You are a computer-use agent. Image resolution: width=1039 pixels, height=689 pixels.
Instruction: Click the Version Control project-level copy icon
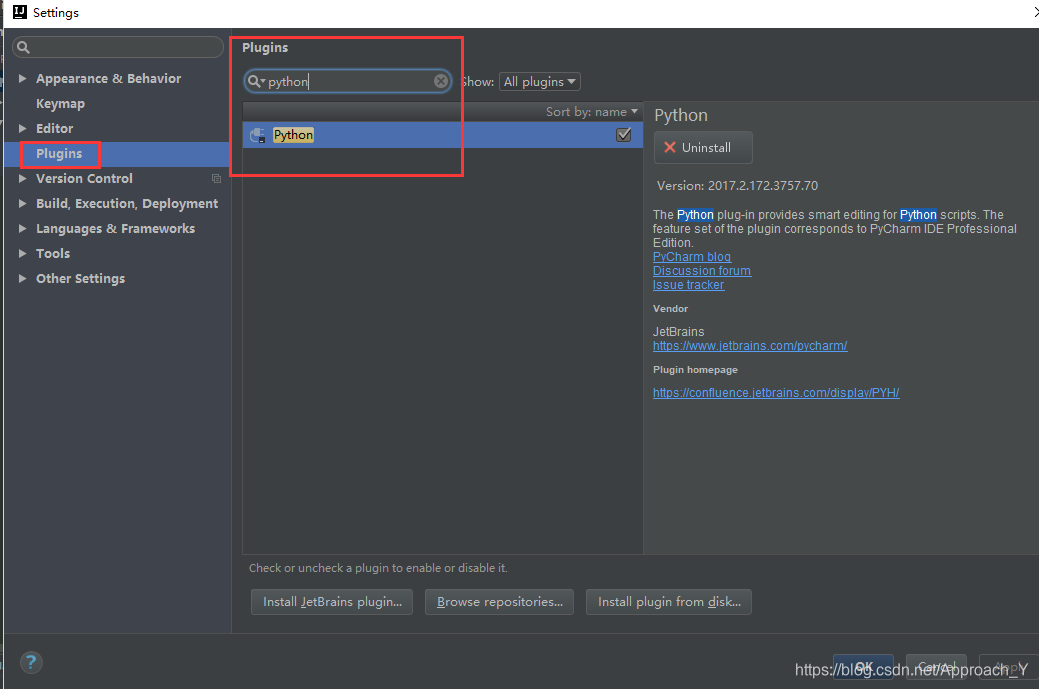click(216, 178)
